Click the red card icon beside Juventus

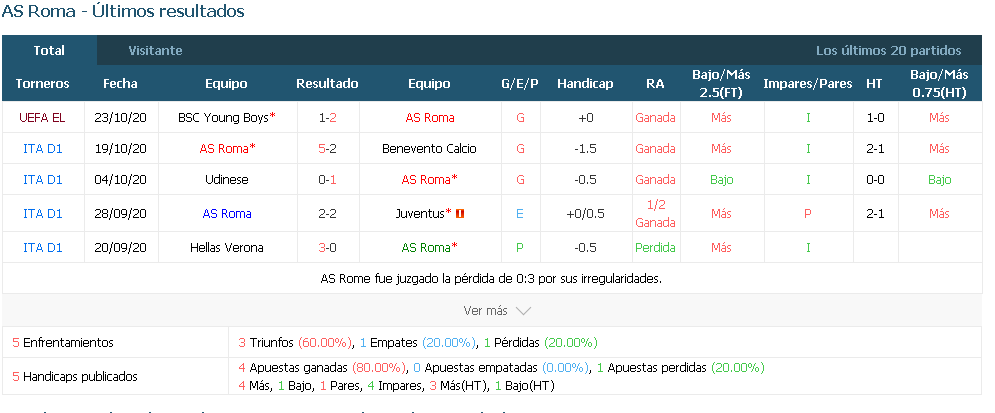click(x=461, y=214)
